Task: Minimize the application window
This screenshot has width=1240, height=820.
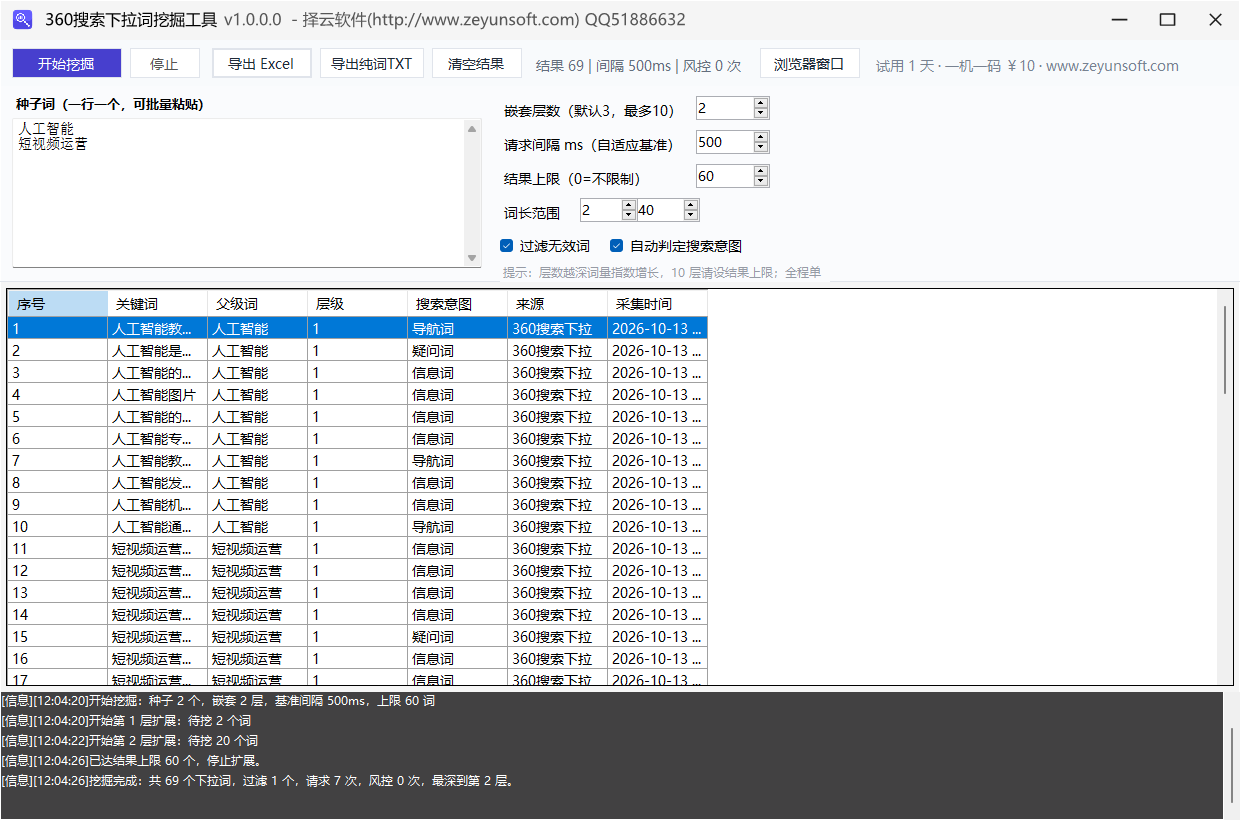Action: 1120,20
